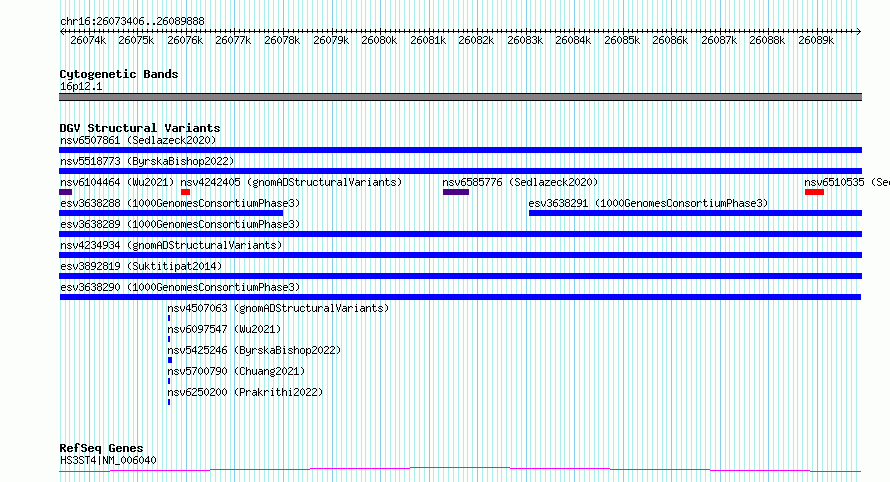Open nsv5425246 (ByrskaBishop2022) label
Viewport: 890px width, 482px height.
(x=254, y=350)
